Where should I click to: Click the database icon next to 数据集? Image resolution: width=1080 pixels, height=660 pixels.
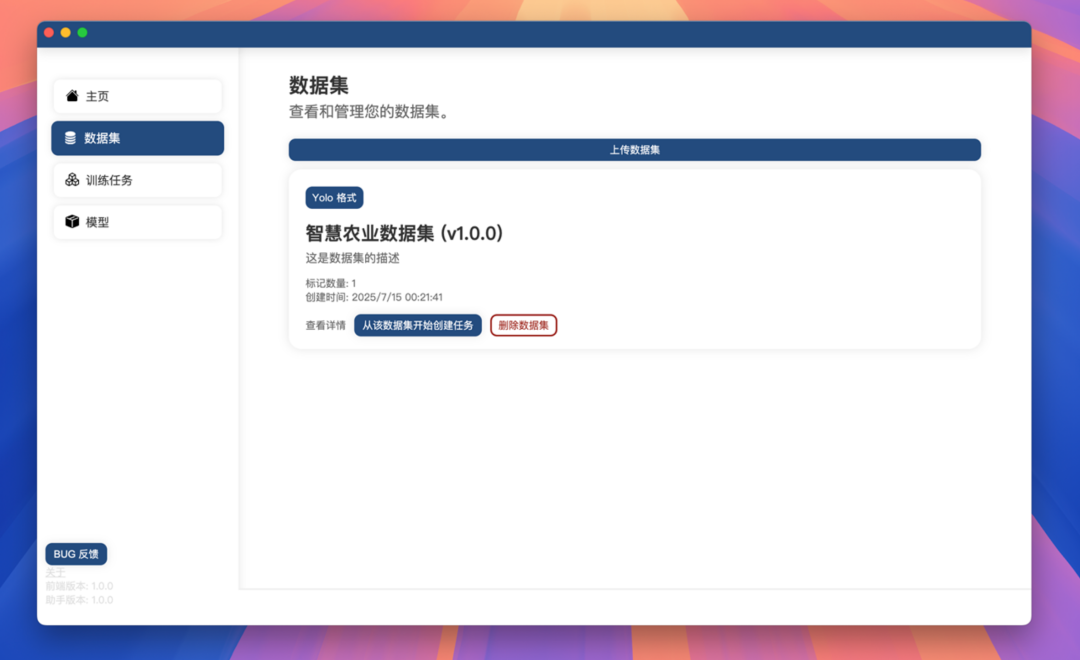coord(71,138)
